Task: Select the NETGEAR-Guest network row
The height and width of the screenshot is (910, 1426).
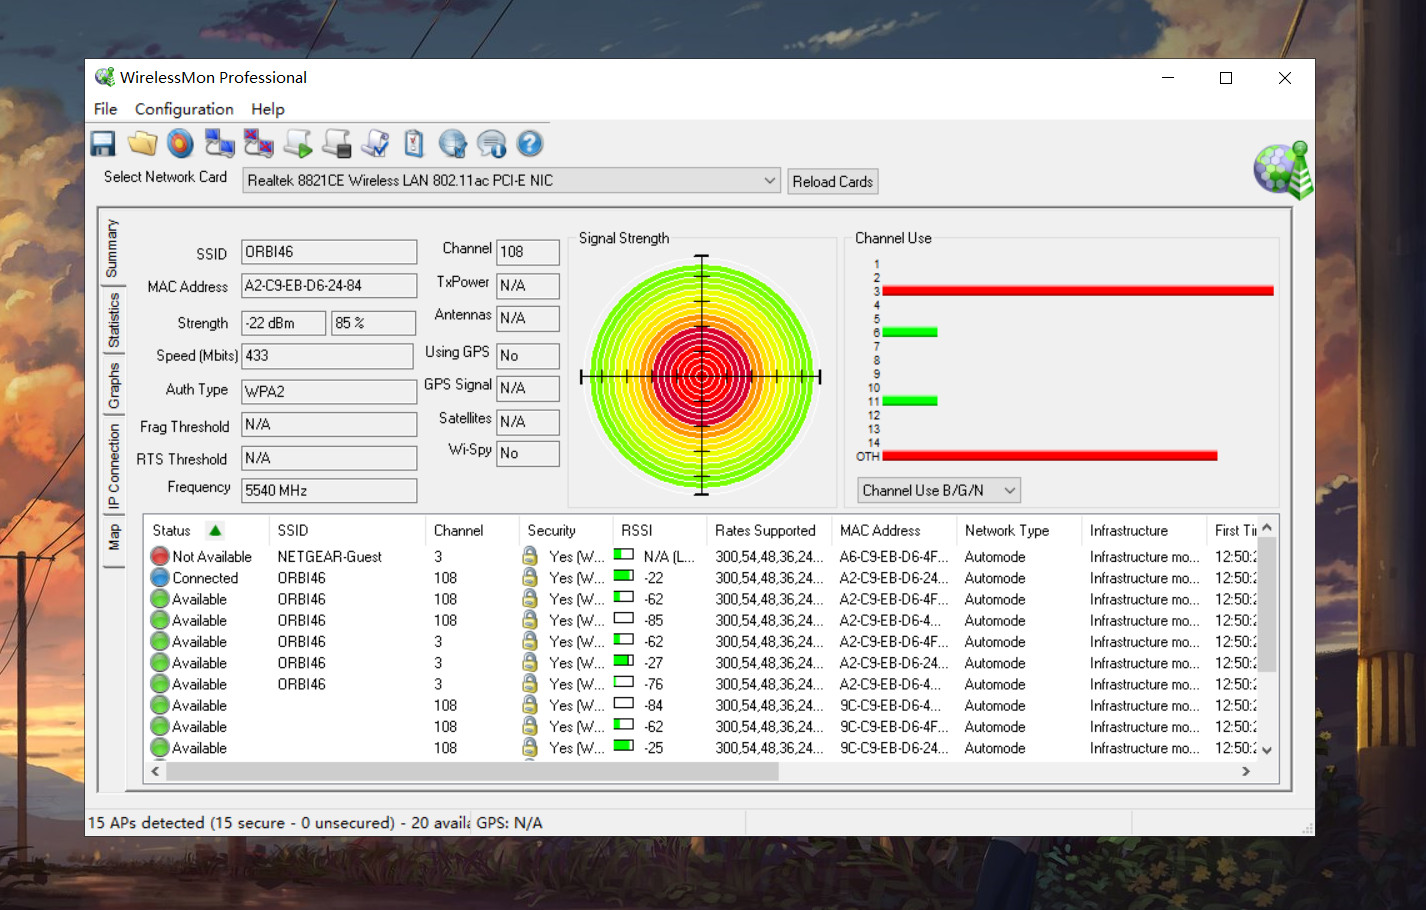Action: coord(329,557)
